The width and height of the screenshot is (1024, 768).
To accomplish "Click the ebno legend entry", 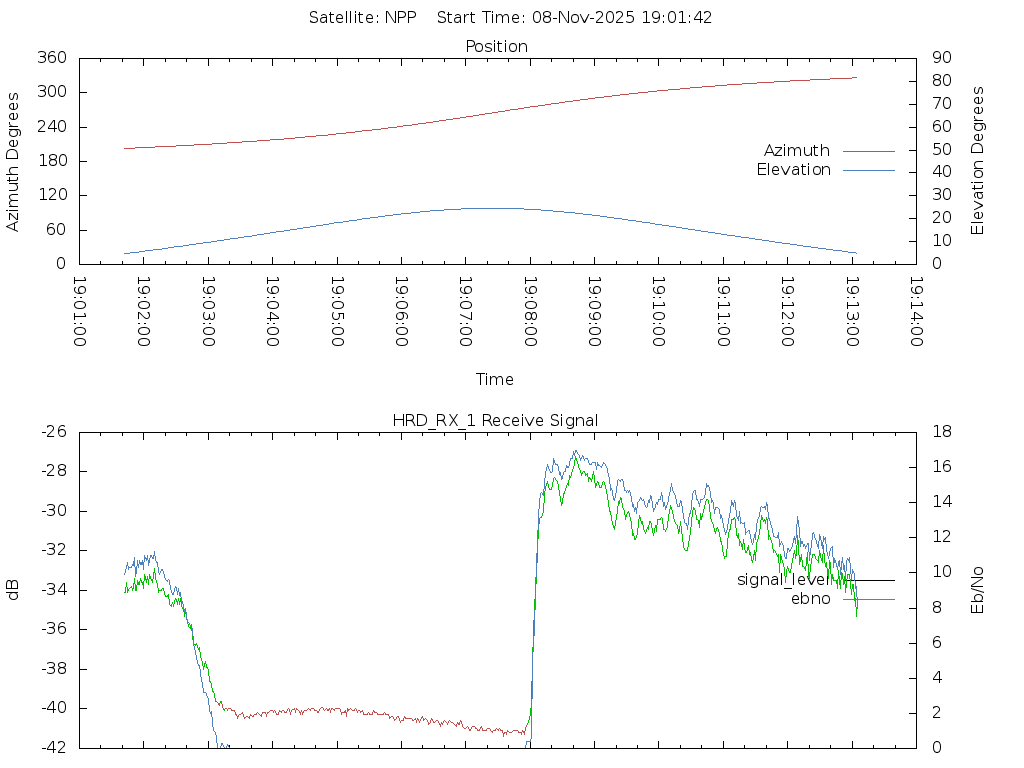I will point(810,599).
